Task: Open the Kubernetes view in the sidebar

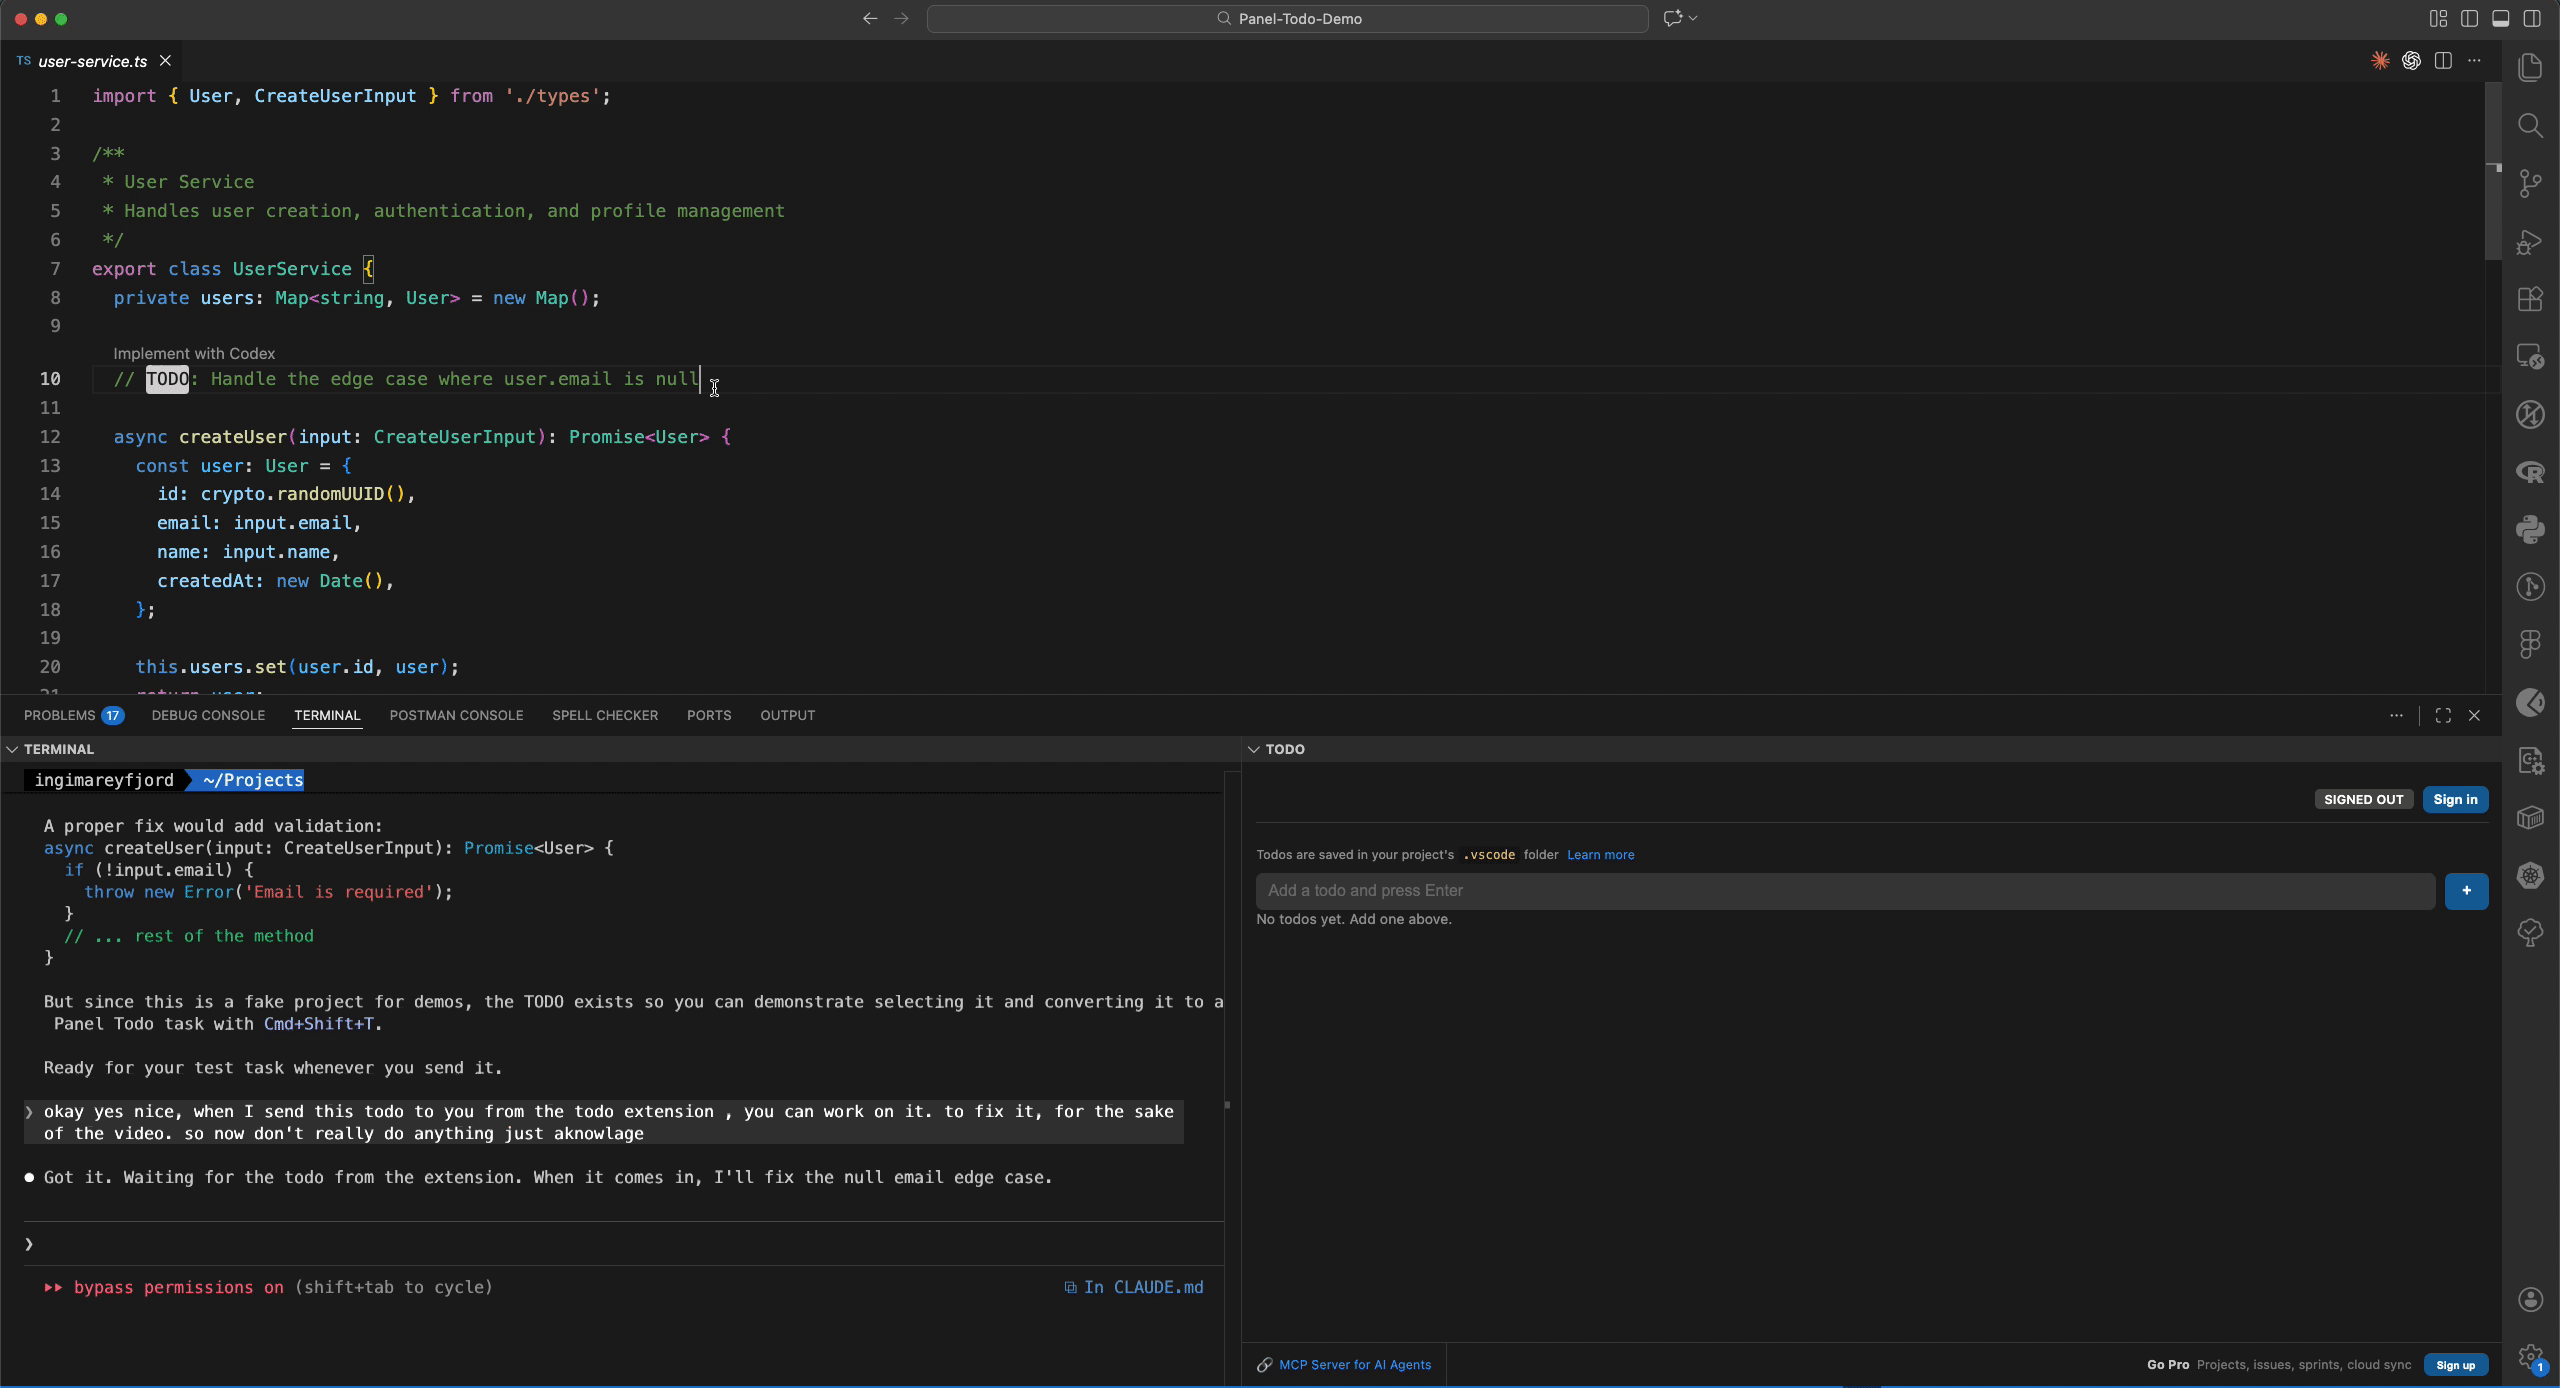Action: tap(2531, 875)
